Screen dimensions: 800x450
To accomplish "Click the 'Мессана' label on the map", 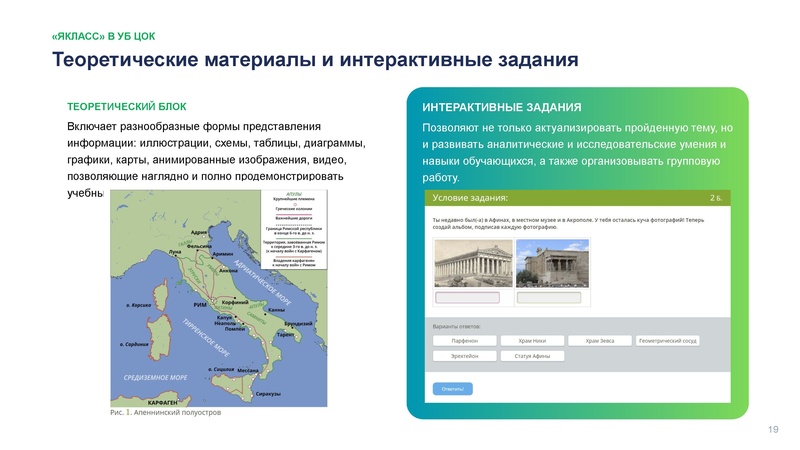I will [x=247, y=370].
